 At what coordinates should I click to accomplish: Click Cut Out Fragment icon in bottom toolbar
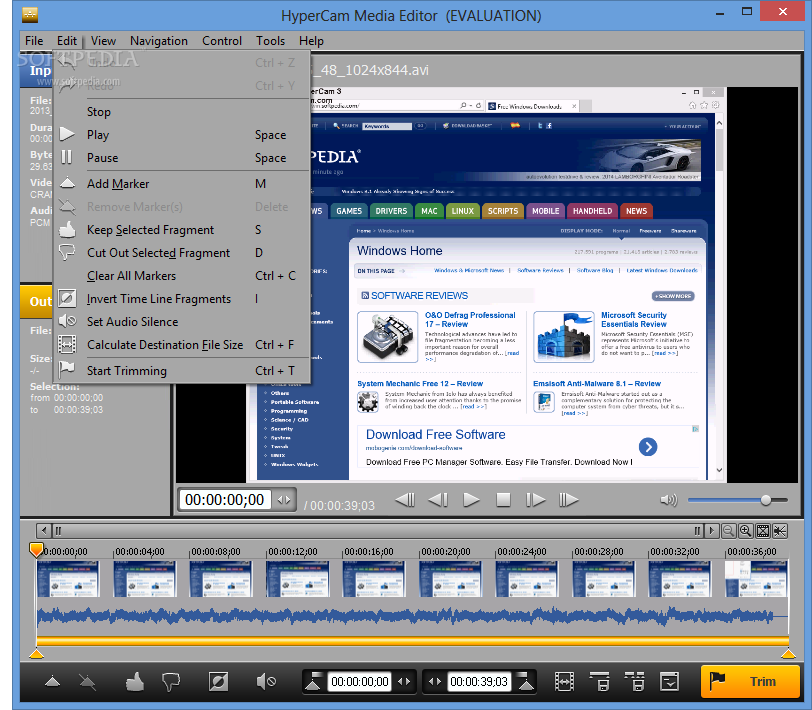click(171, 682)
